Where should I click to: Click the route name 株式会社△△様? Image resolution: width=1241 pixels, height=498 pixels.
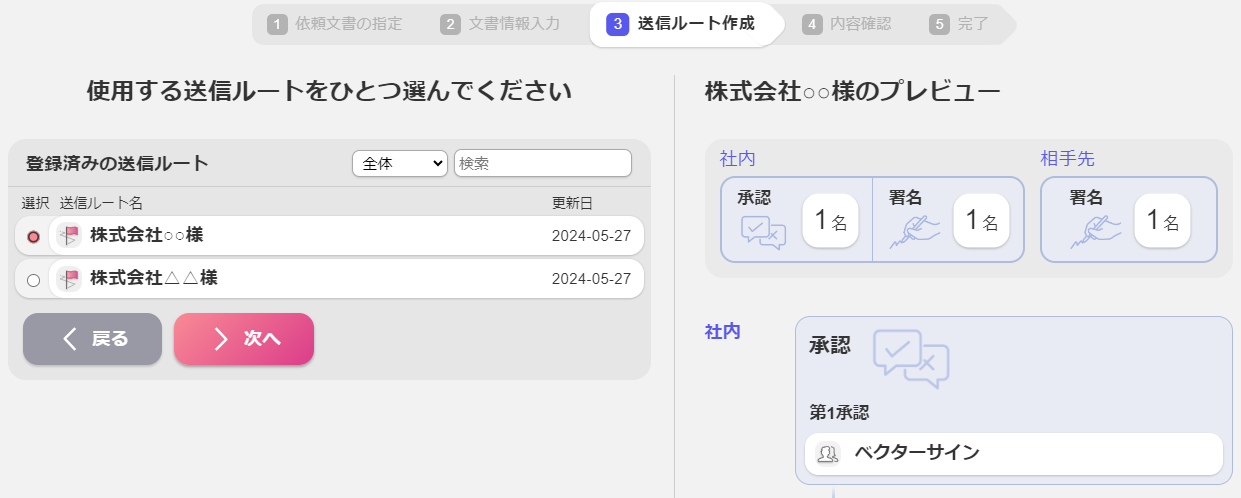pos(154,279)
